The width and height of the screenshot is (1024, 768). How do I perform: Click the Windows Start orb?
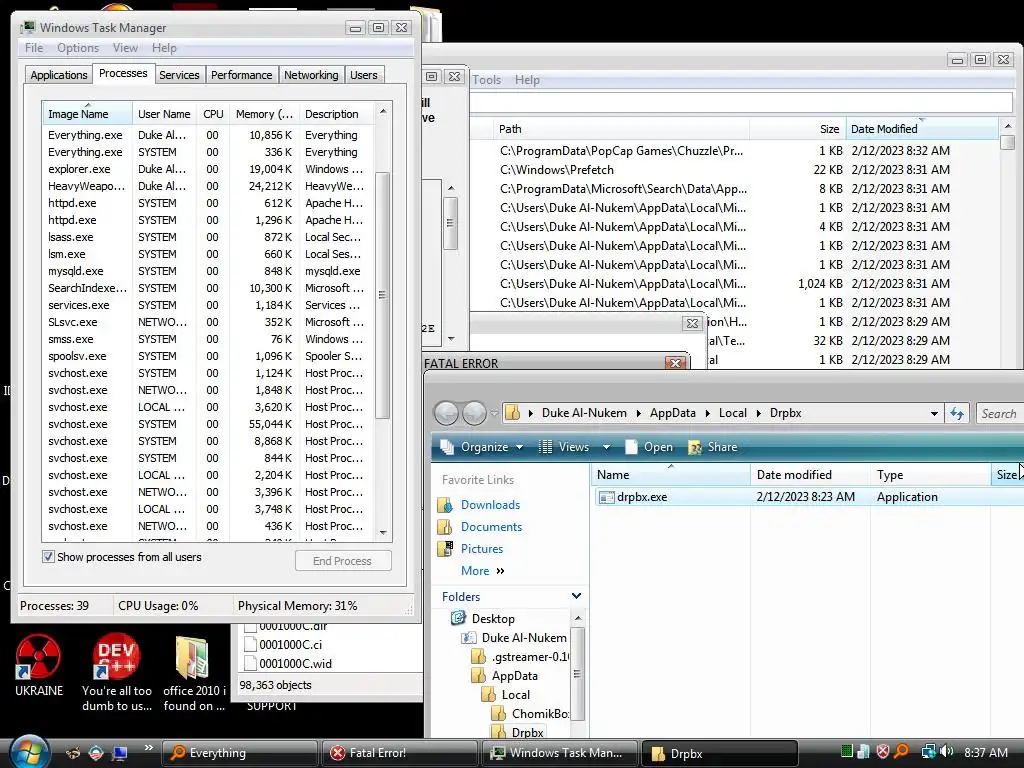29,752
